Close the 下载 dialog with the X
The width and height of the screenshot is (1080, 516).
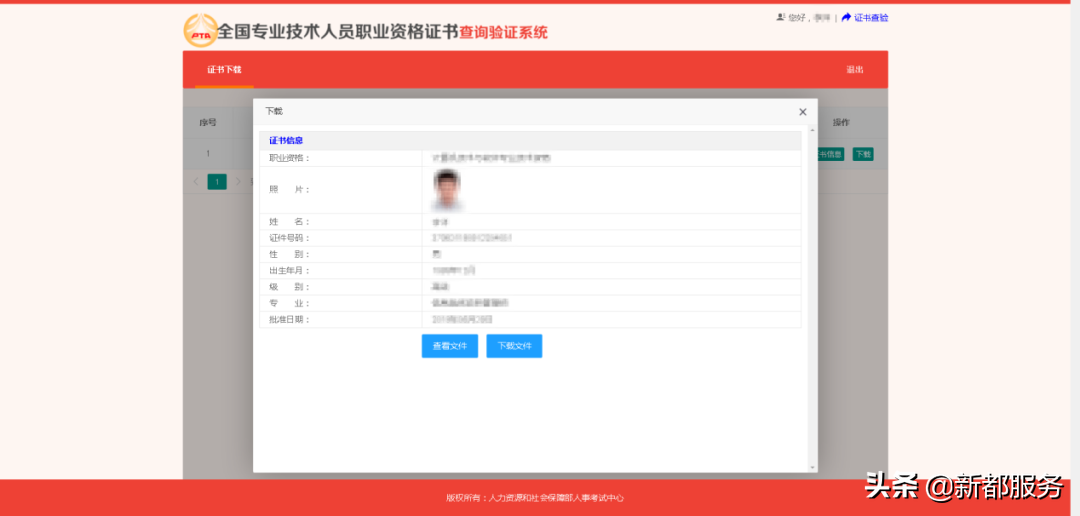pos(802,112)
